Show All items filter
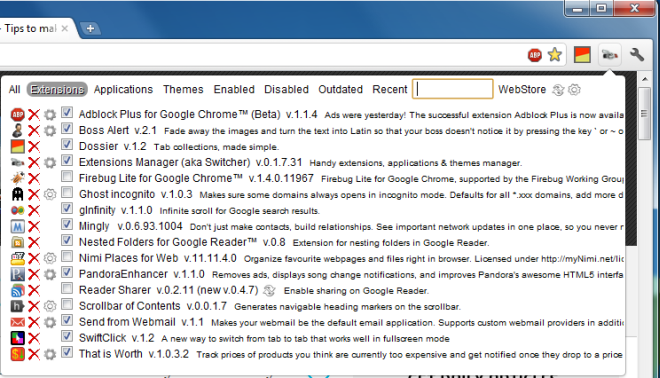The image size is (660, 378). (x=14, y=90)
